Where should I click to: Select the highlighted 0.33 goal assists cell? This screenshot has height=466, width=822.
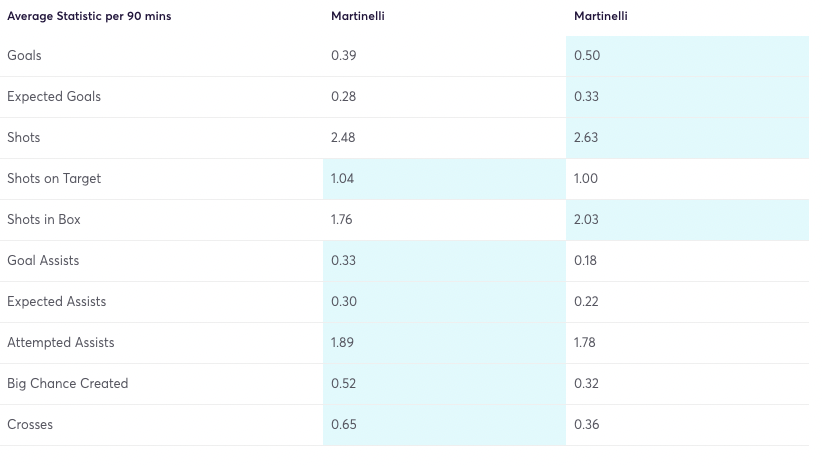coord(343,261)
